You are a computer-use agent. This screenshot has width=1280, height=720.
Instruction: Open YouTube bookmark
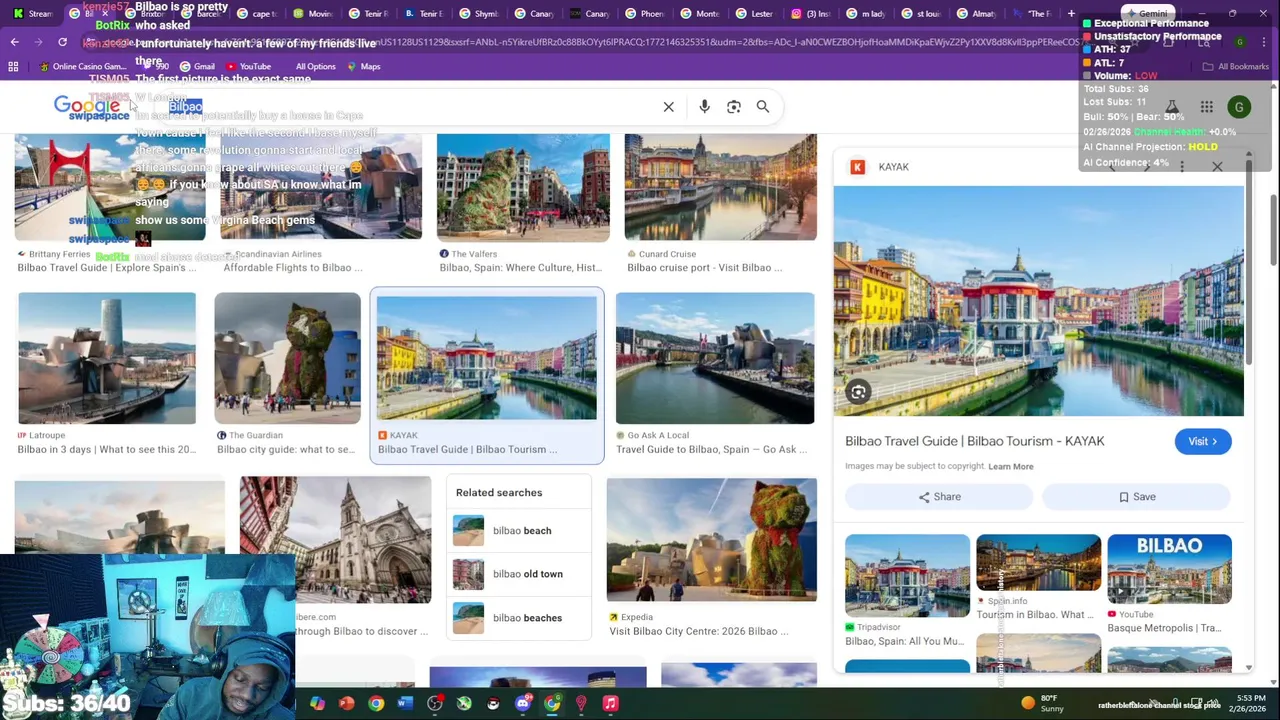point(247,66)
